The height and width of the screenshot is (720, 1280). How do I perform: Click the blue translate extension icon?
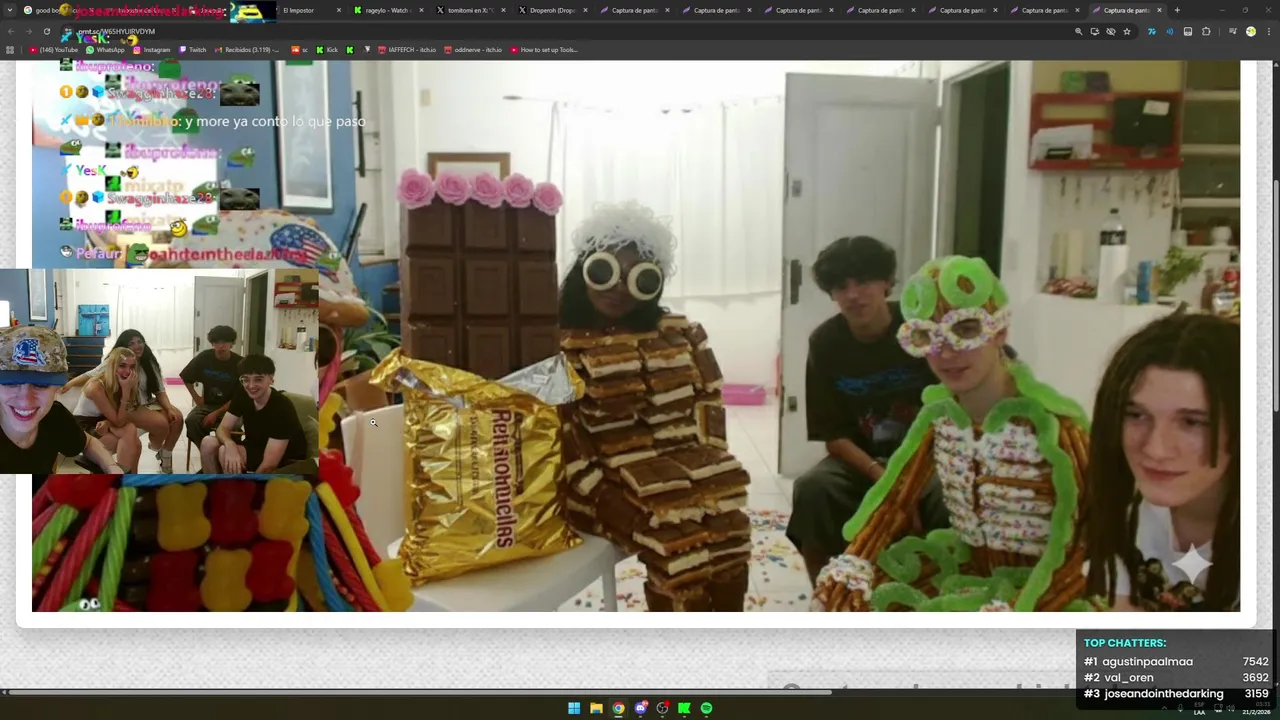pos(1152,31)
